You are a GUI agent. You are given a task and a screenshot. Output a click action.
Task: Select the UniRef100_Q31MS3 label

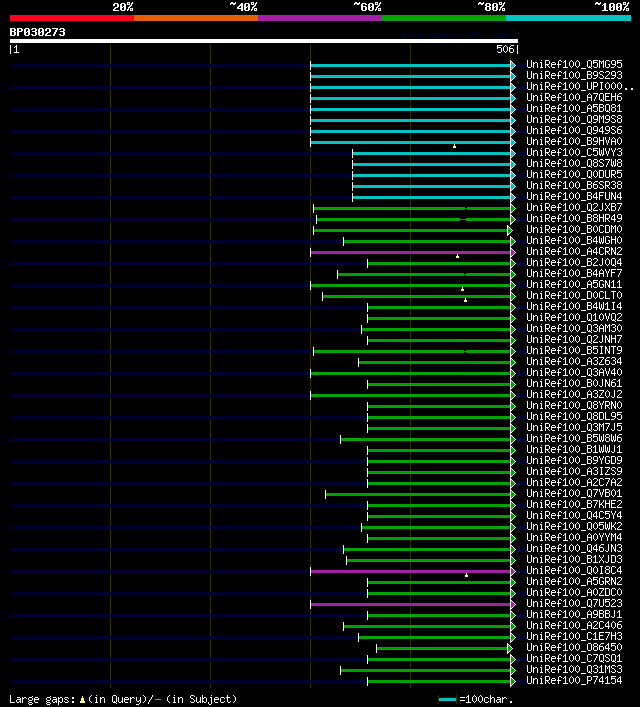tap(574, 669)
